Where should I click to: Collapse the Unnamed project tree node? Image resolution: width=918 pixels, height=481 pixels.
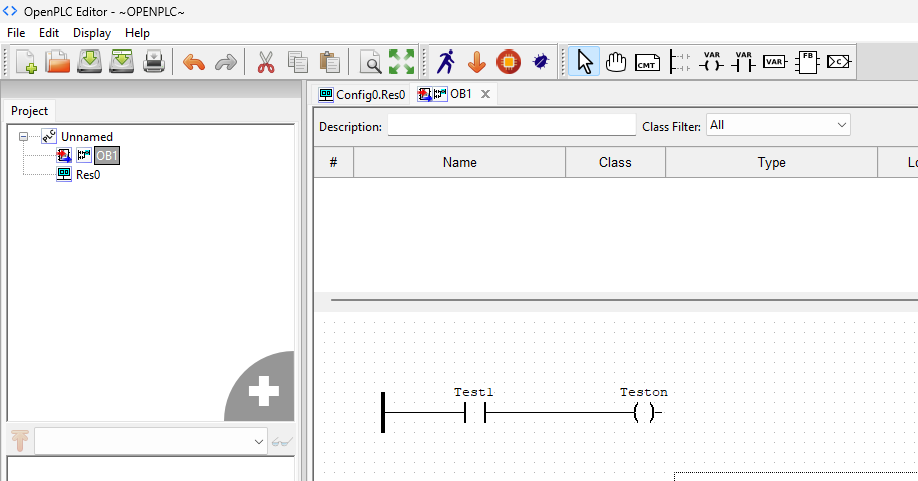click(x=24, y=136)
